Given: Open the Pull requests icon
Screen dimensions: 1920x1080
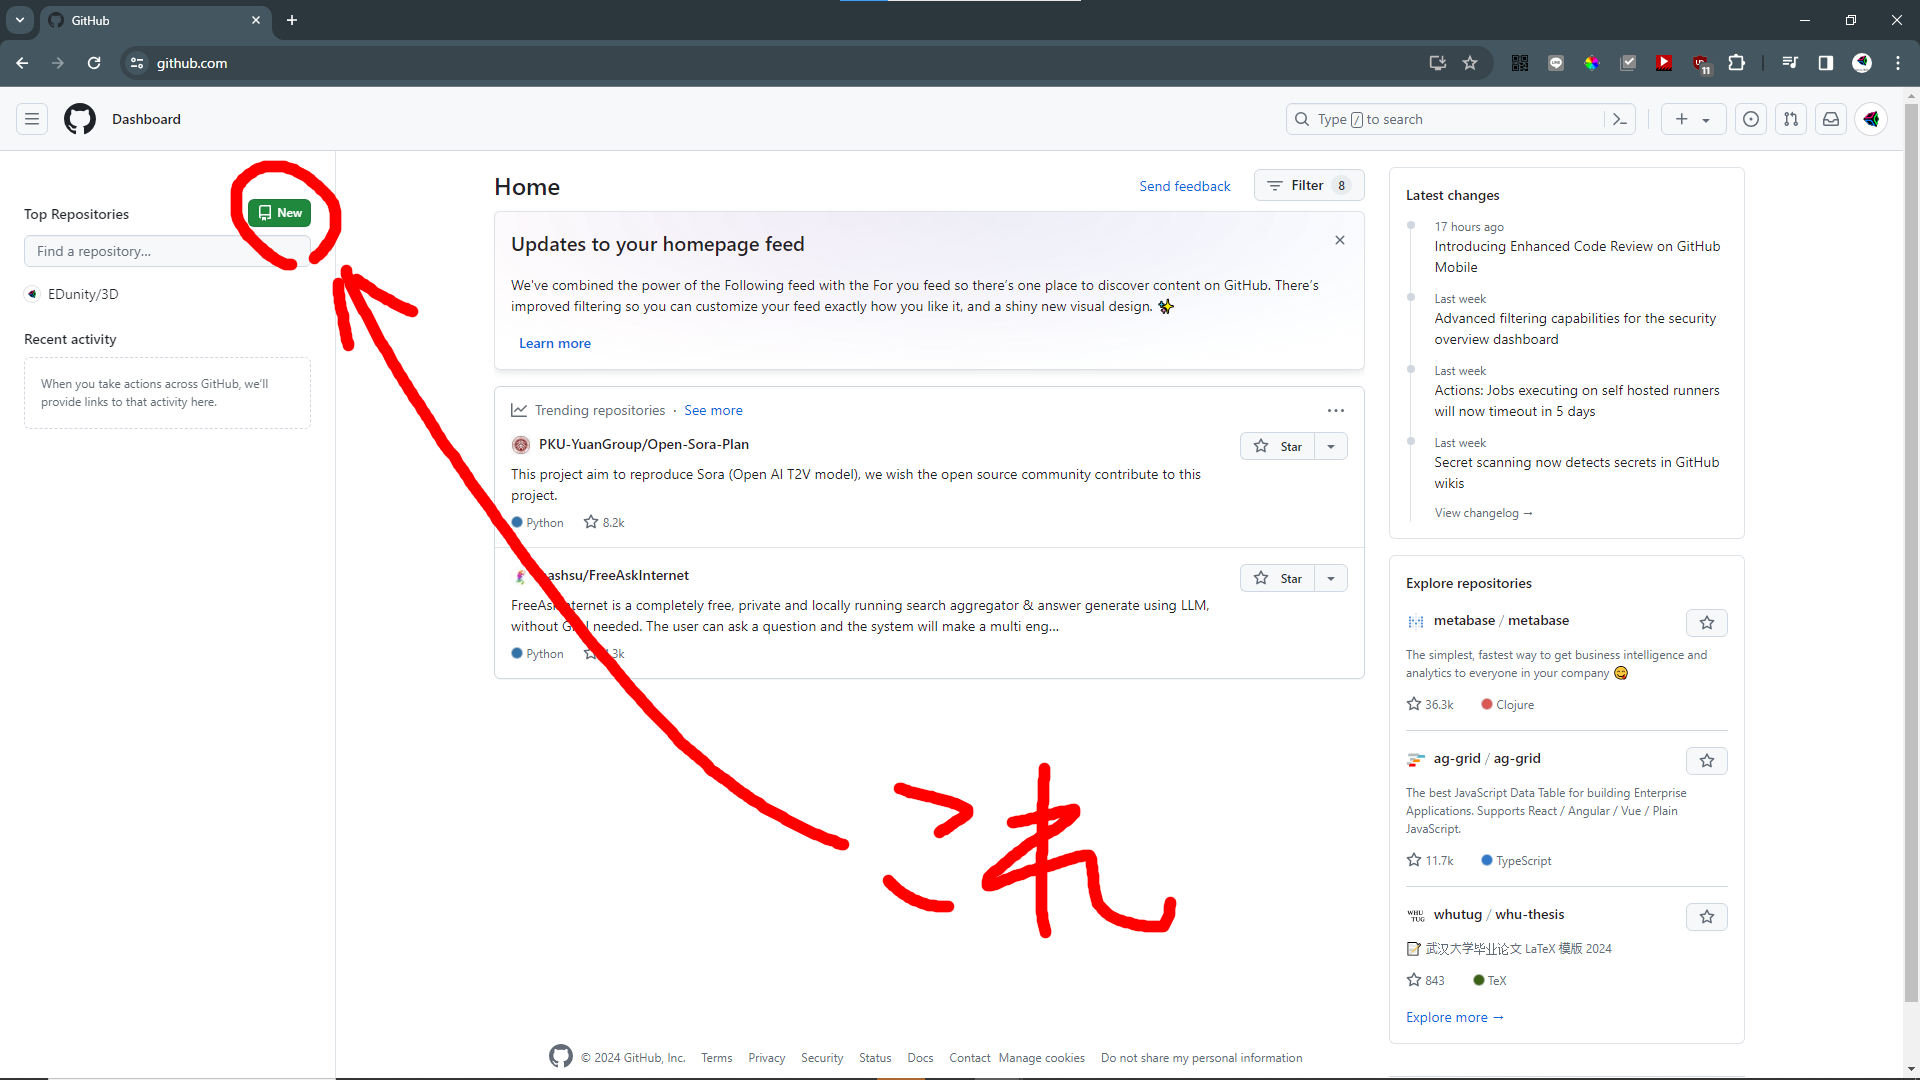Looking at the screenshot, I should (x=1791, y=119).
